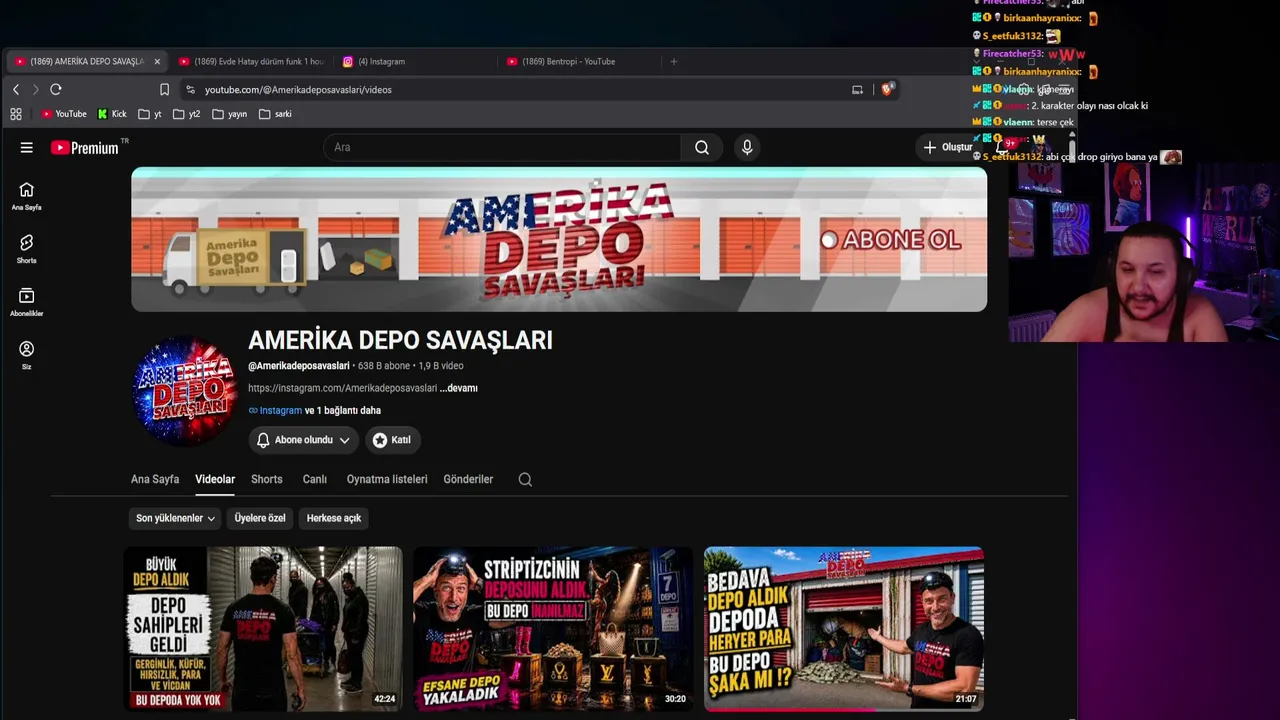Open the Canlı channel tab
Viewport: 1280px width, 720px height.
click(315, 479)
